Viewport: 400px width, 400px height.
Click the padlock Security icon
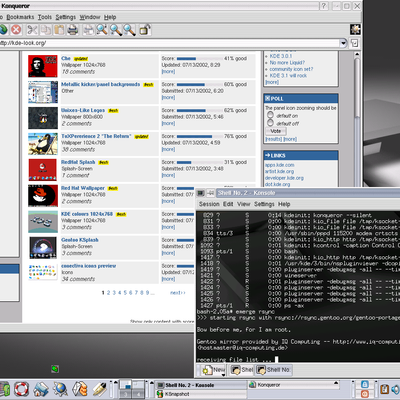145,30
